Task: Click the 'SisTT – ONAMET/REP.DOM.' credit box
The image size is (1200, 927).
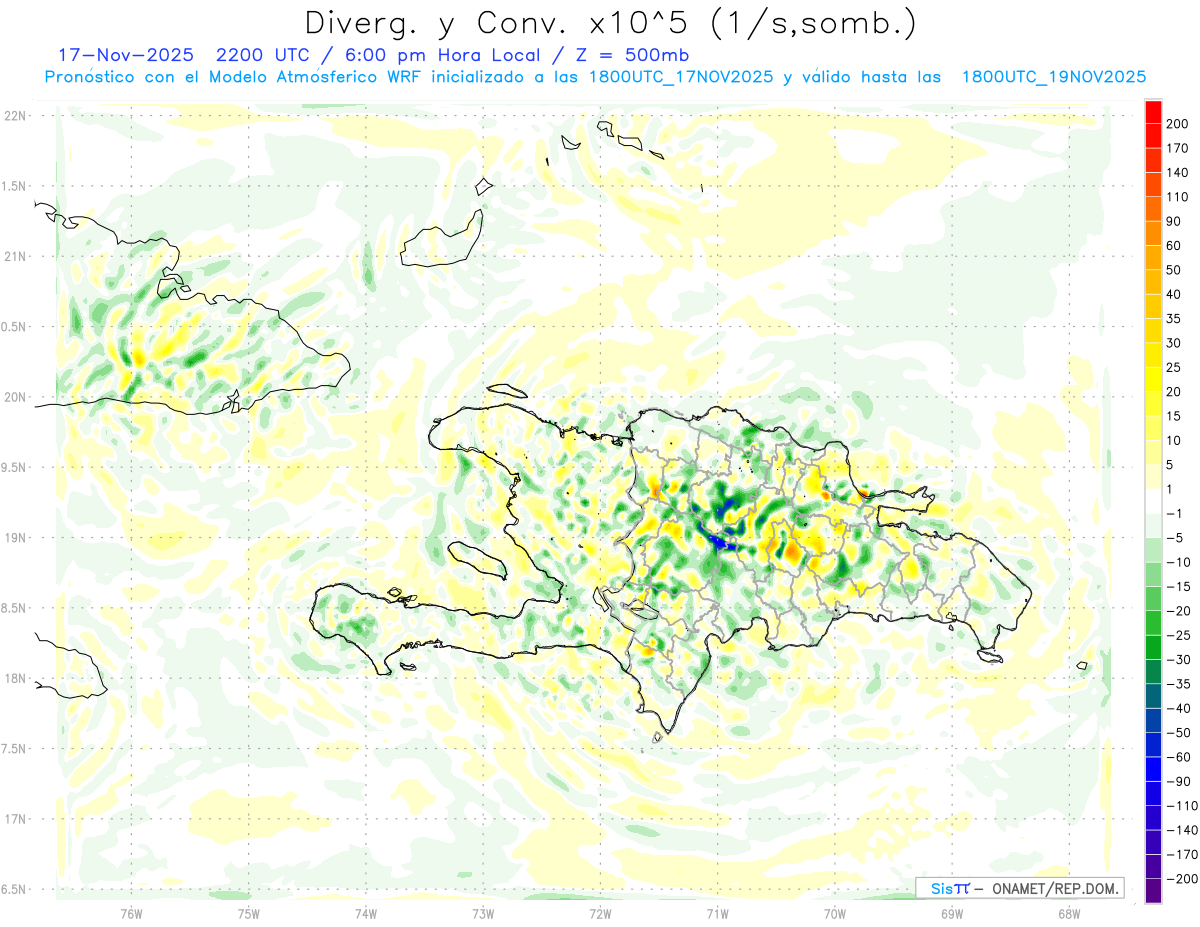Action: (x=1020, y=888)
